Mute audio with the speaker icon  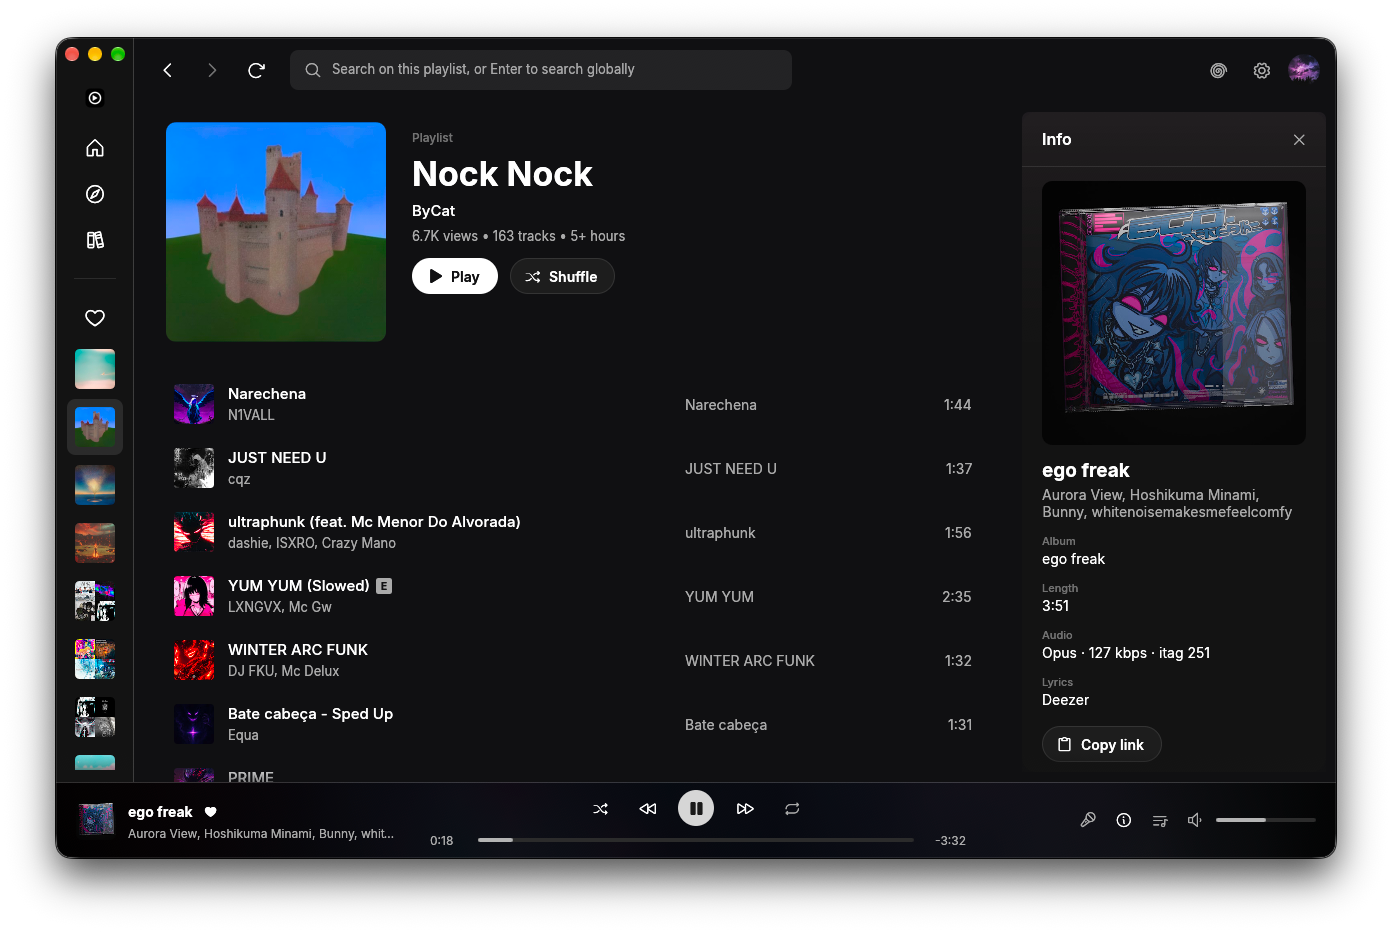[x=1194, y=820]
